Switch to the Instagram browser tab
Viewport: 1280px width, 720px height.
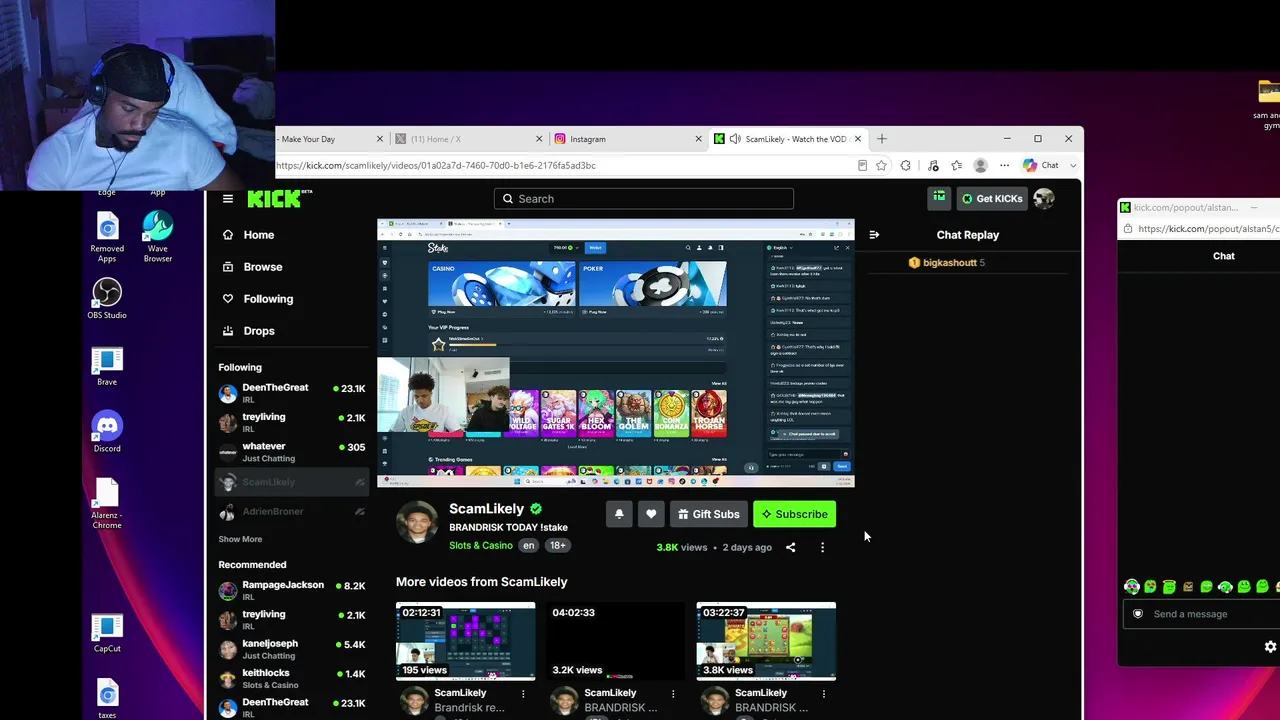(628, 139)
